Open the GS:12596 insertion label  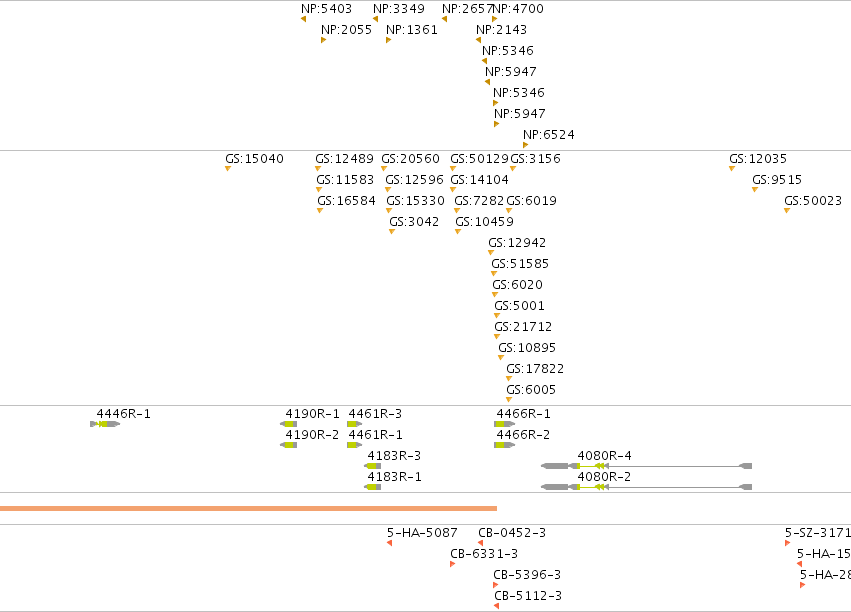pos(414,180)
